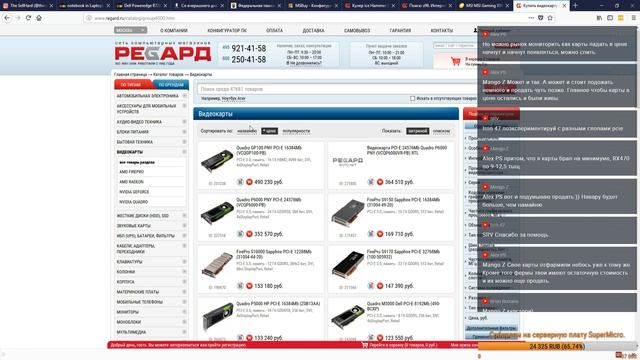This screenshot has height=360, width=640.
Task: Sort products by popularity (популярности)
Action: pos(296,131)
